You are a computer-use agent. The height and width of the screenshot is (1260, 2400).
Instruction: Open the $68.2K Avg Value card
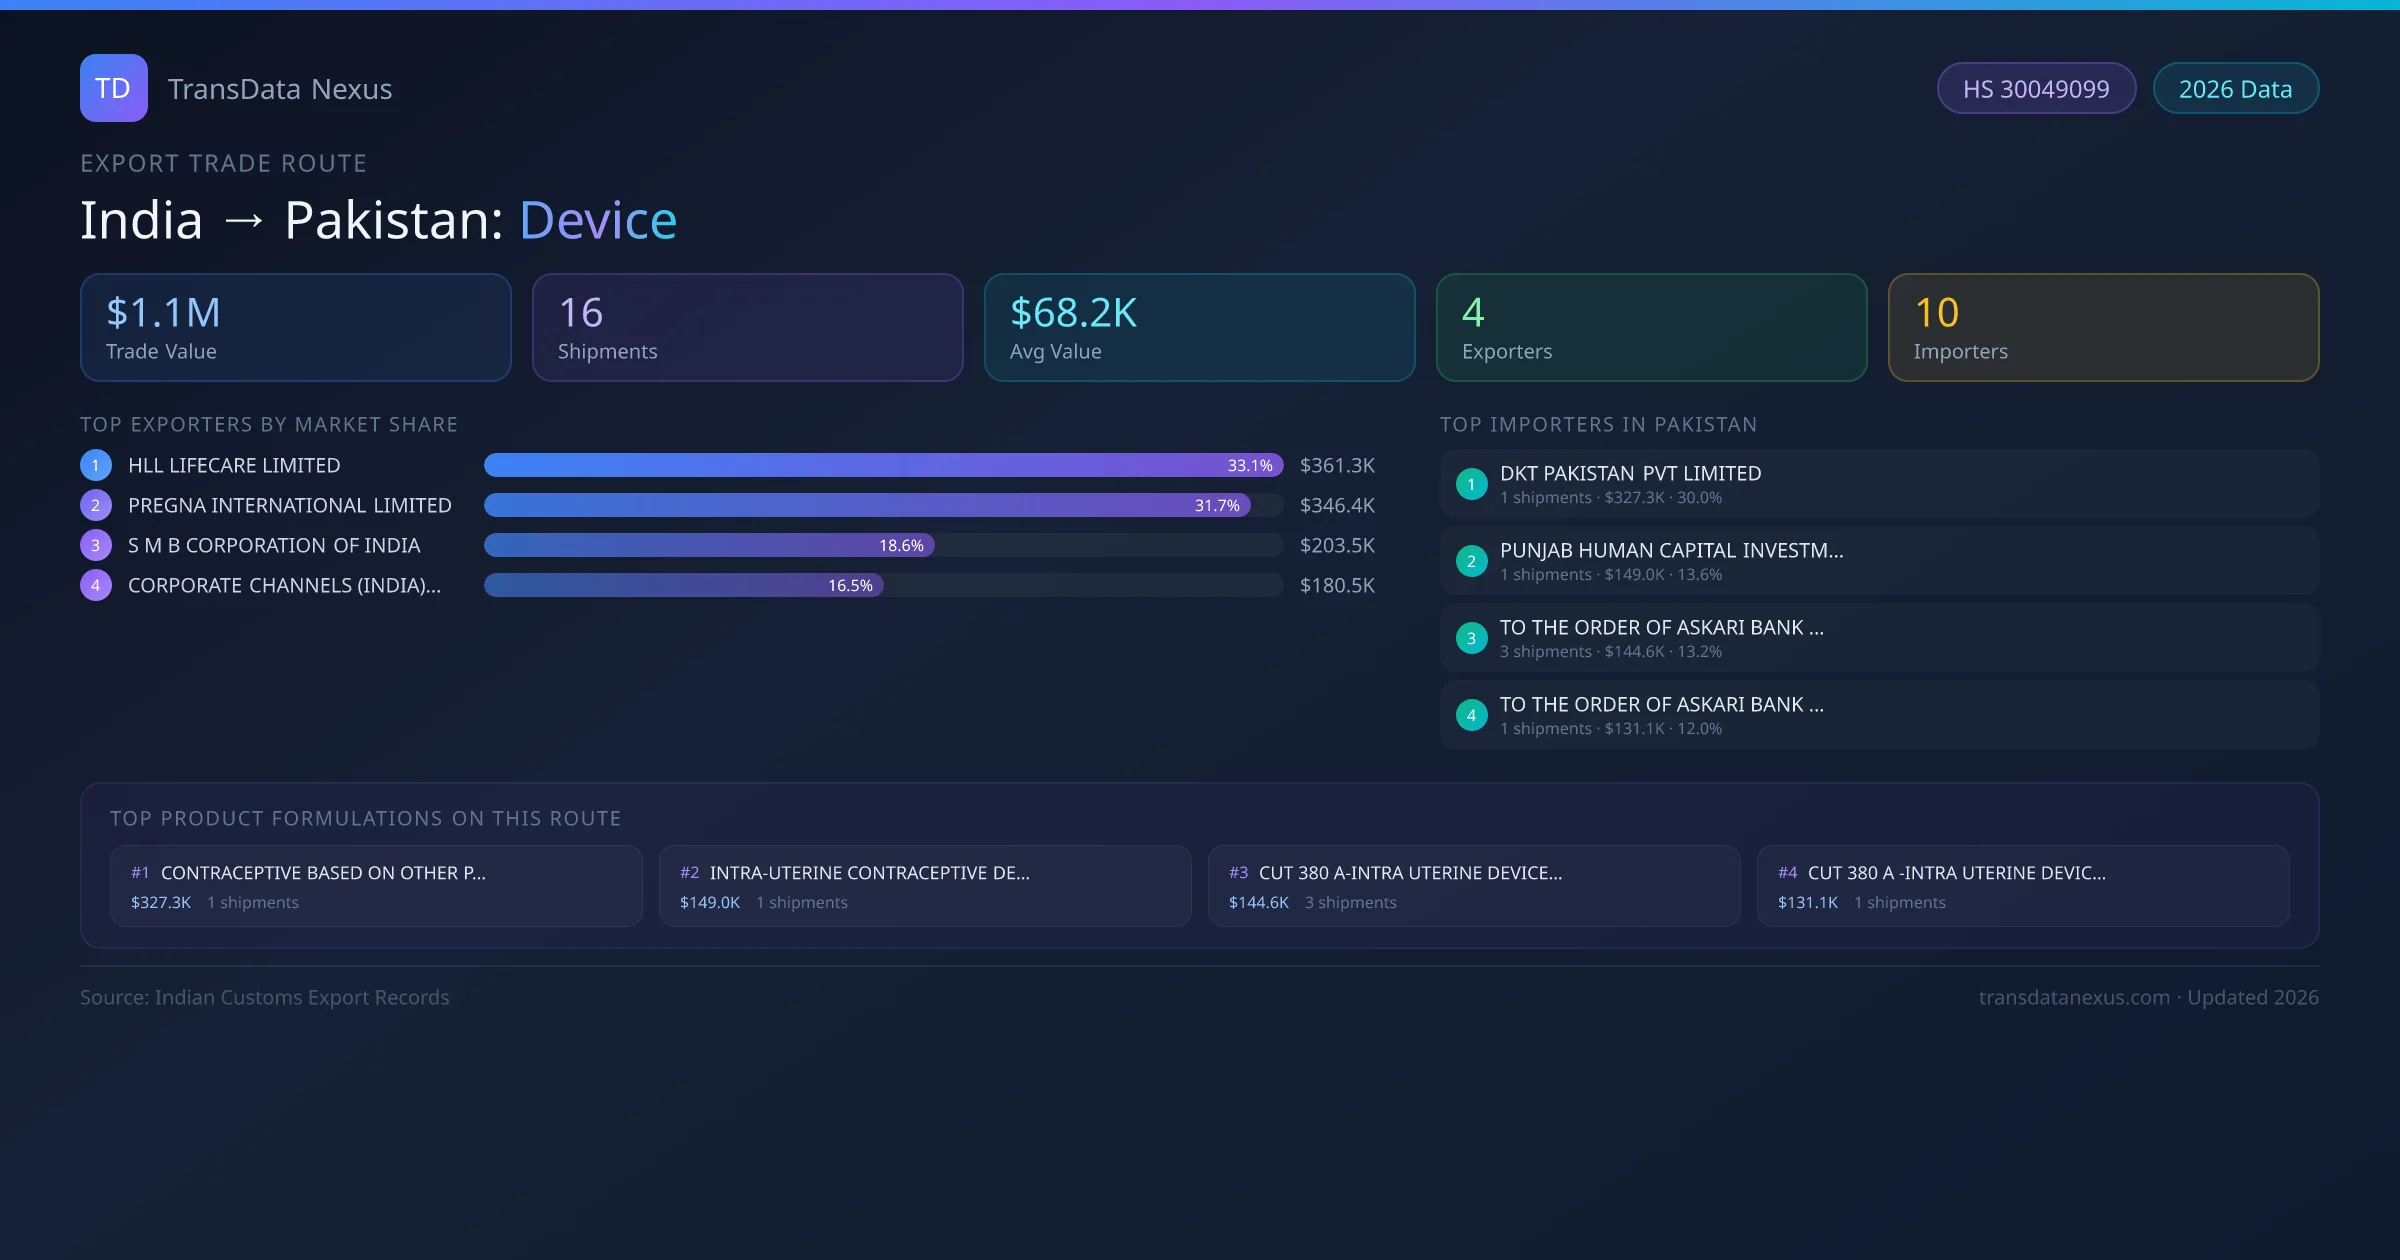(1199, 327)
